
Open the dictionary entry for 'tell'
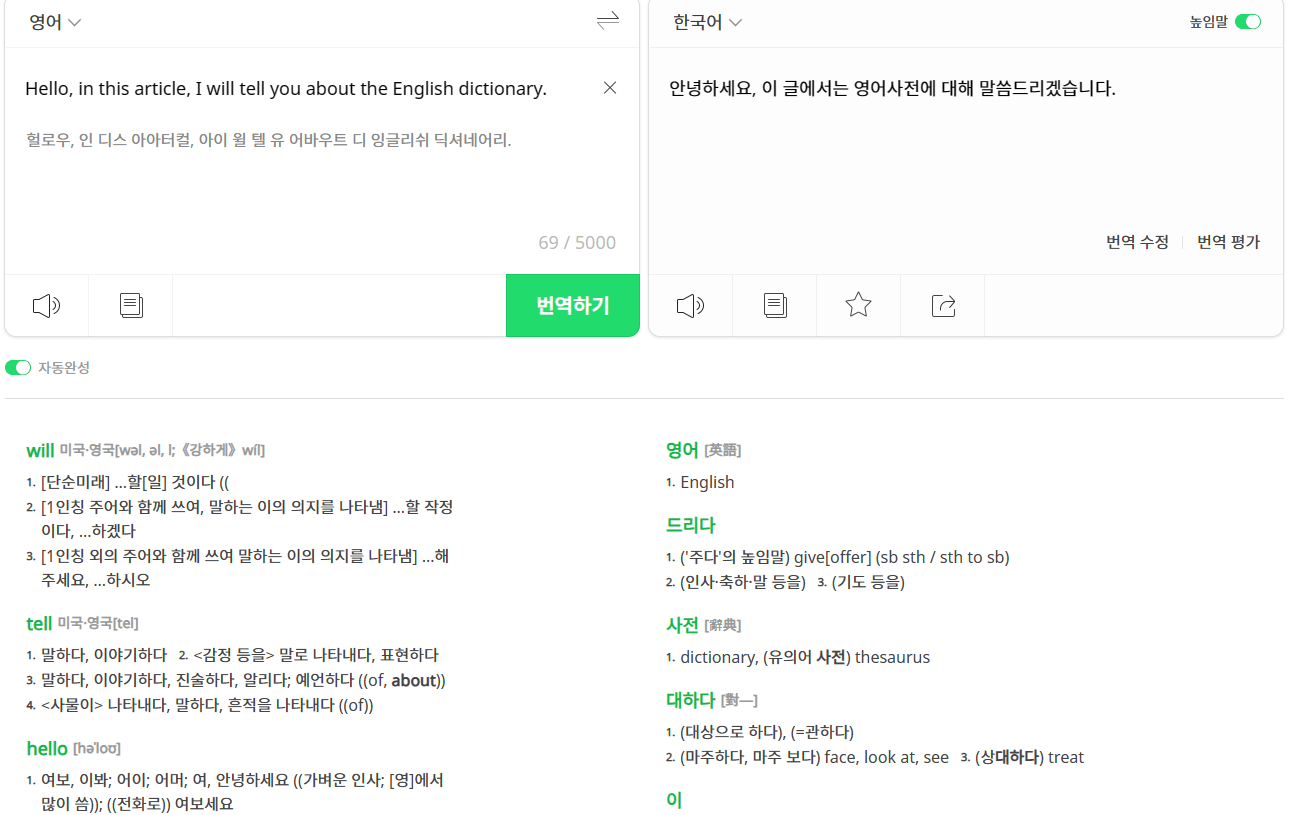(37, 624)
